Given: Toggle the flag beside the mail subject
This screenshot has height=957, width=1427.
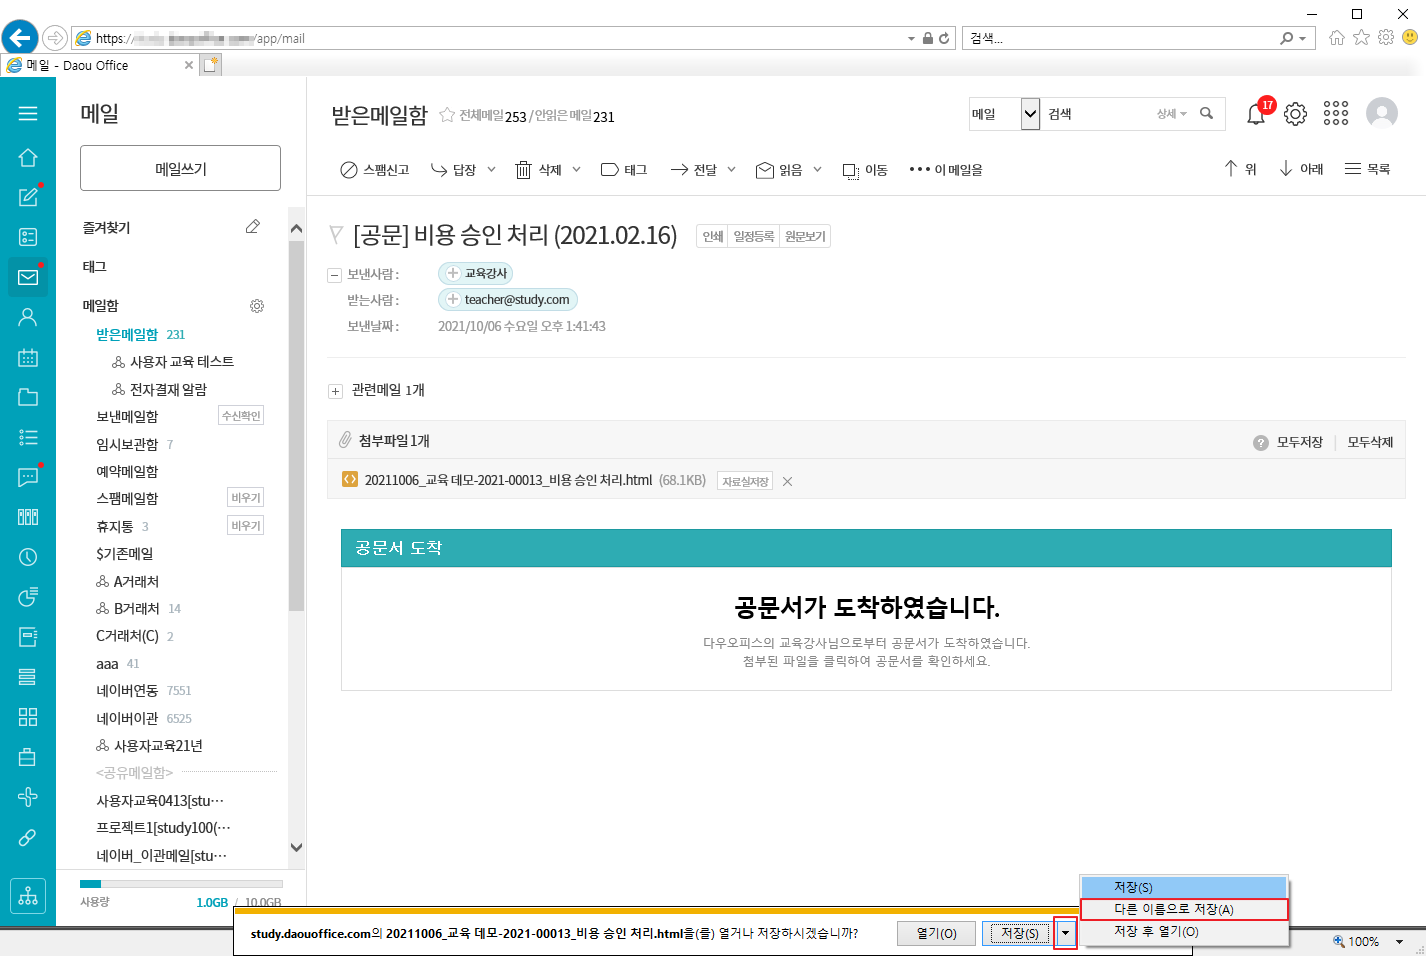Looking at the screenshot, I should point(336,235).
